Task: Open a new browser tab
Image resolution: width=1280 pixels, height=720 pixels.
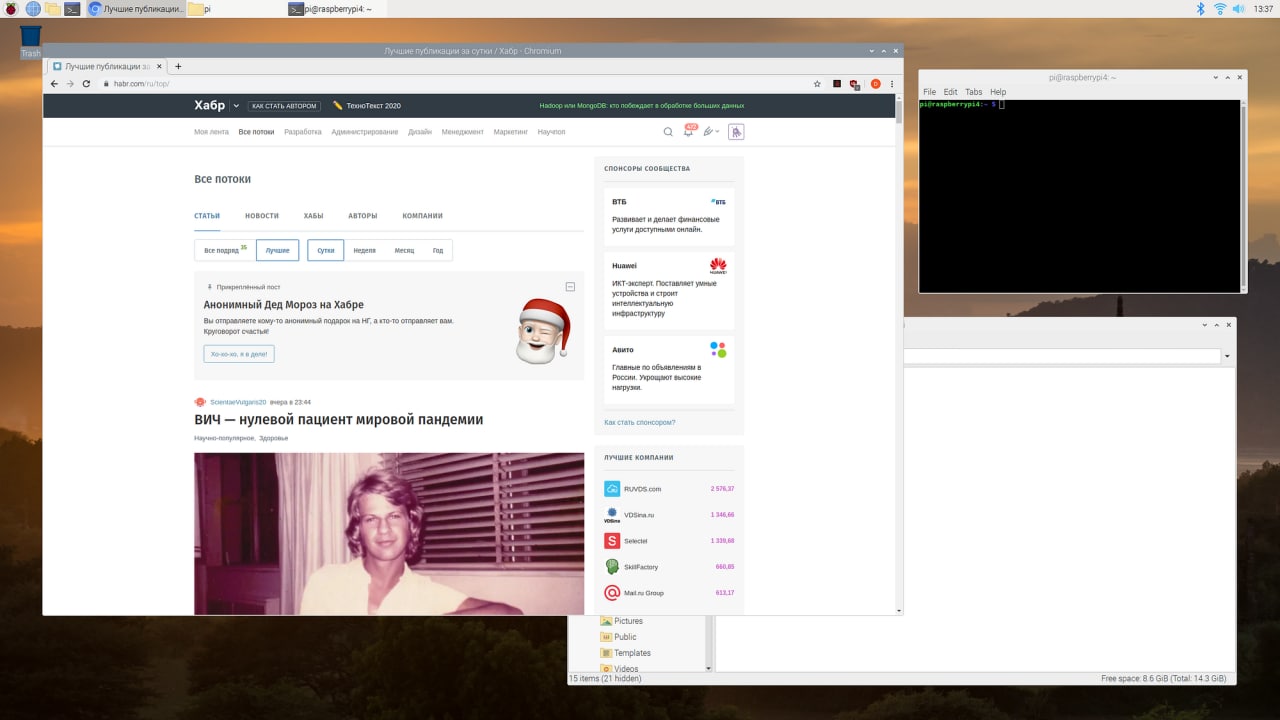Action: [x=178, y=66]
